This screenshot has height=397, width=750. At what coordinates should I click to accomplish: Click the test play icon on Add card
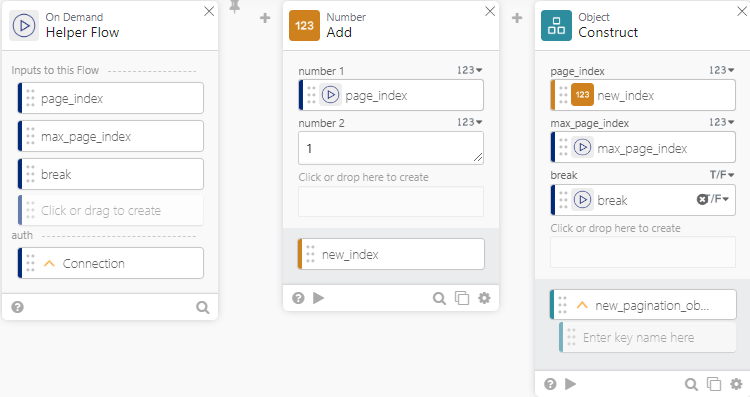pos(319,298)
